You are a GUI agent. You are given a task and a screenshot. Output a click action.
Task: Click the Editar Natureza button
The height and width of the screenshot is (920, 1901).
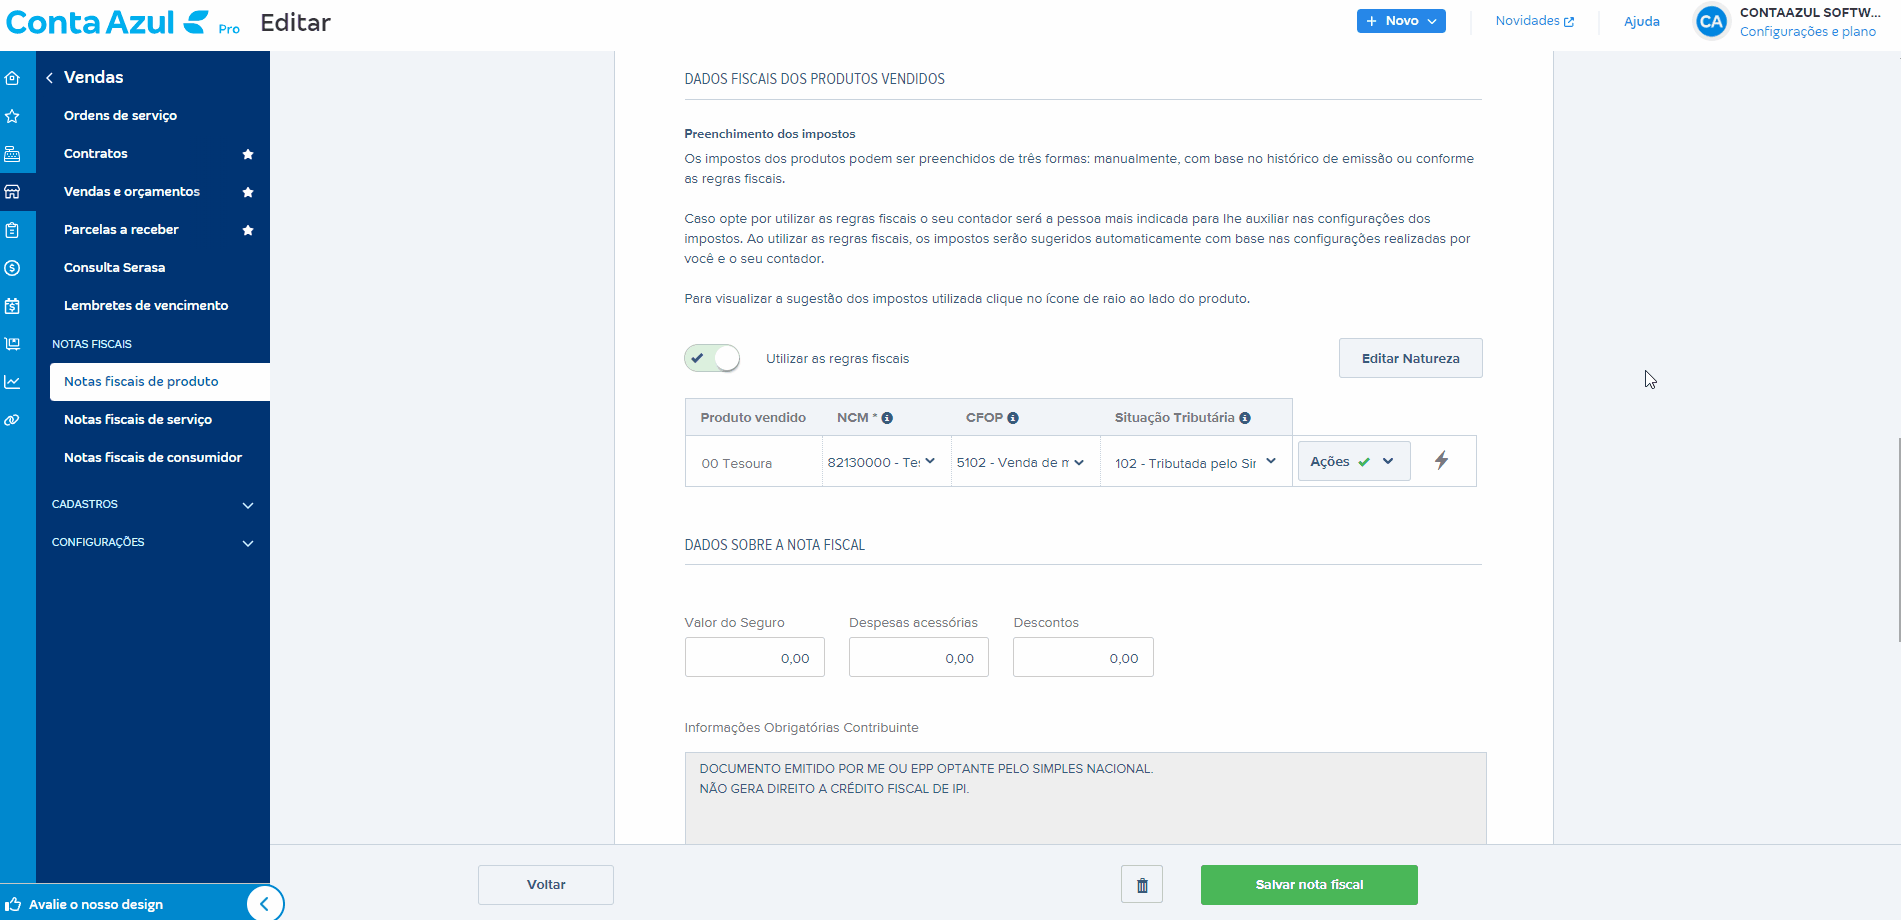(x=1410, y=358)
